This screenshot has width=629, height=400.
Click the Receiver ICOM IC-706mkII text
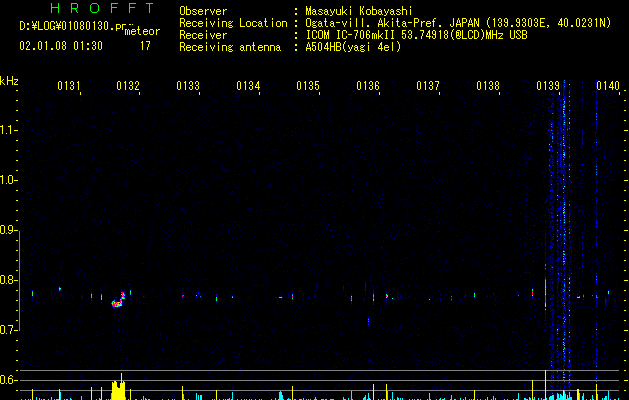pyautogui.click(x=416, y=35)
